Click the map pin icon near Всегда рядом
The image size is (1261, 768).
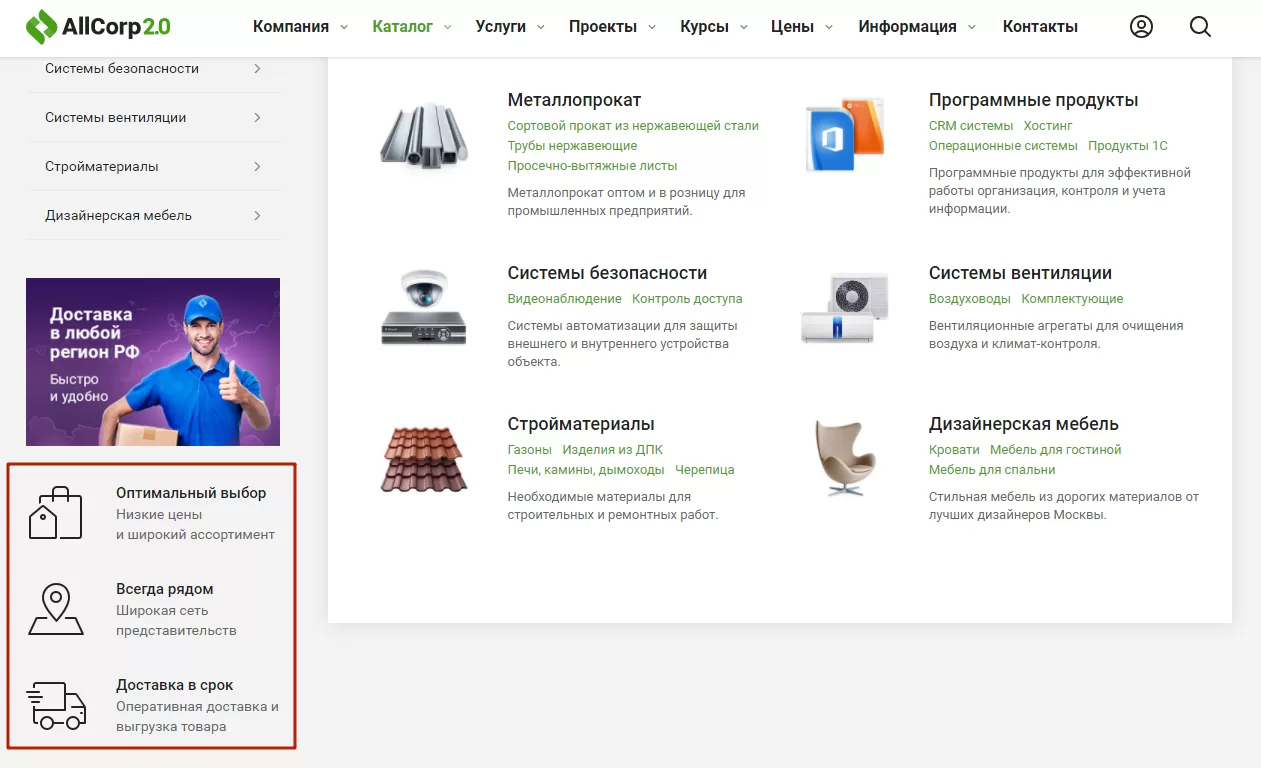[x=56, y=609]
